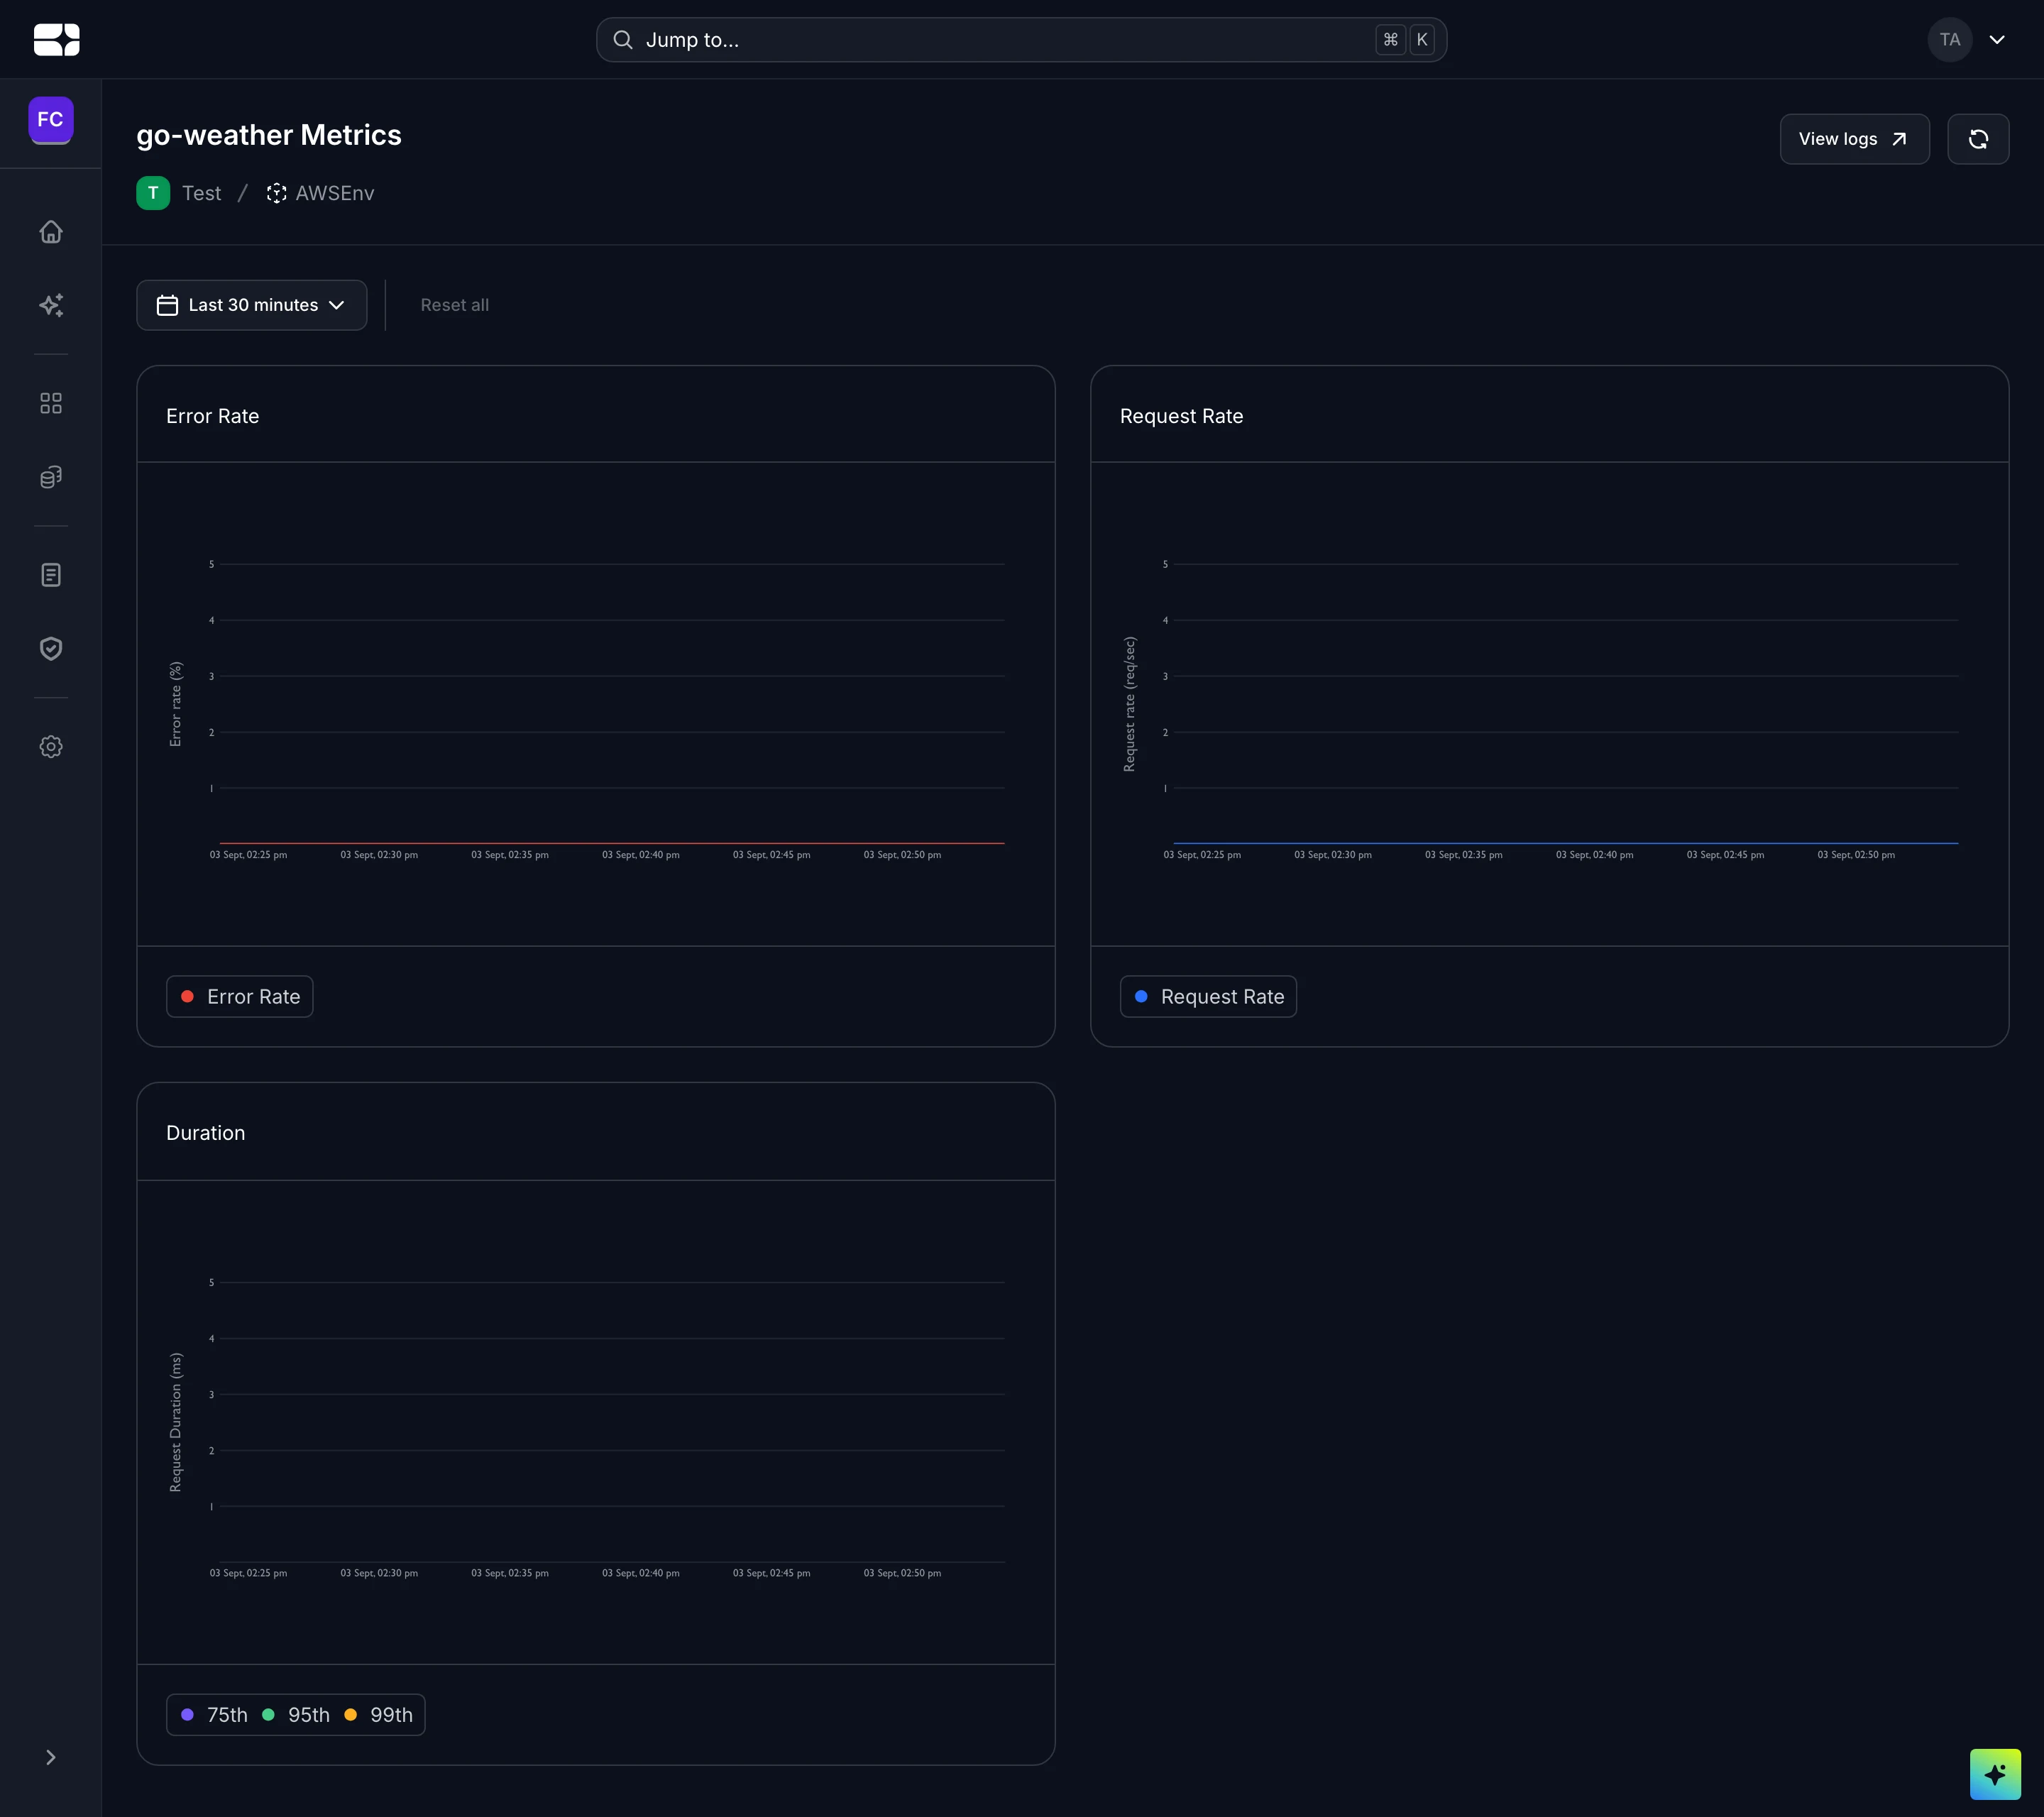Open the grid apps sidebar icon

(51, 403)
